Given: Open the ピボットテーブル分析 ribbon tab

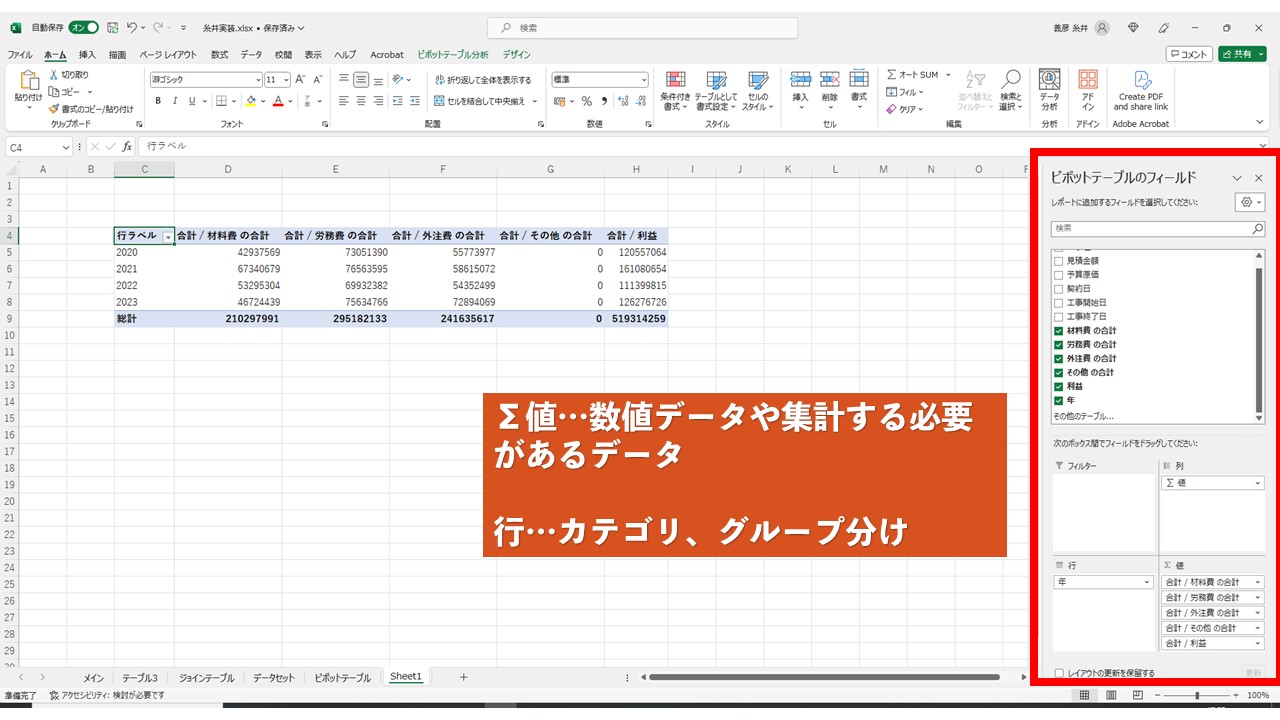Looking at the screenshot, I should [x=453, y=55].
